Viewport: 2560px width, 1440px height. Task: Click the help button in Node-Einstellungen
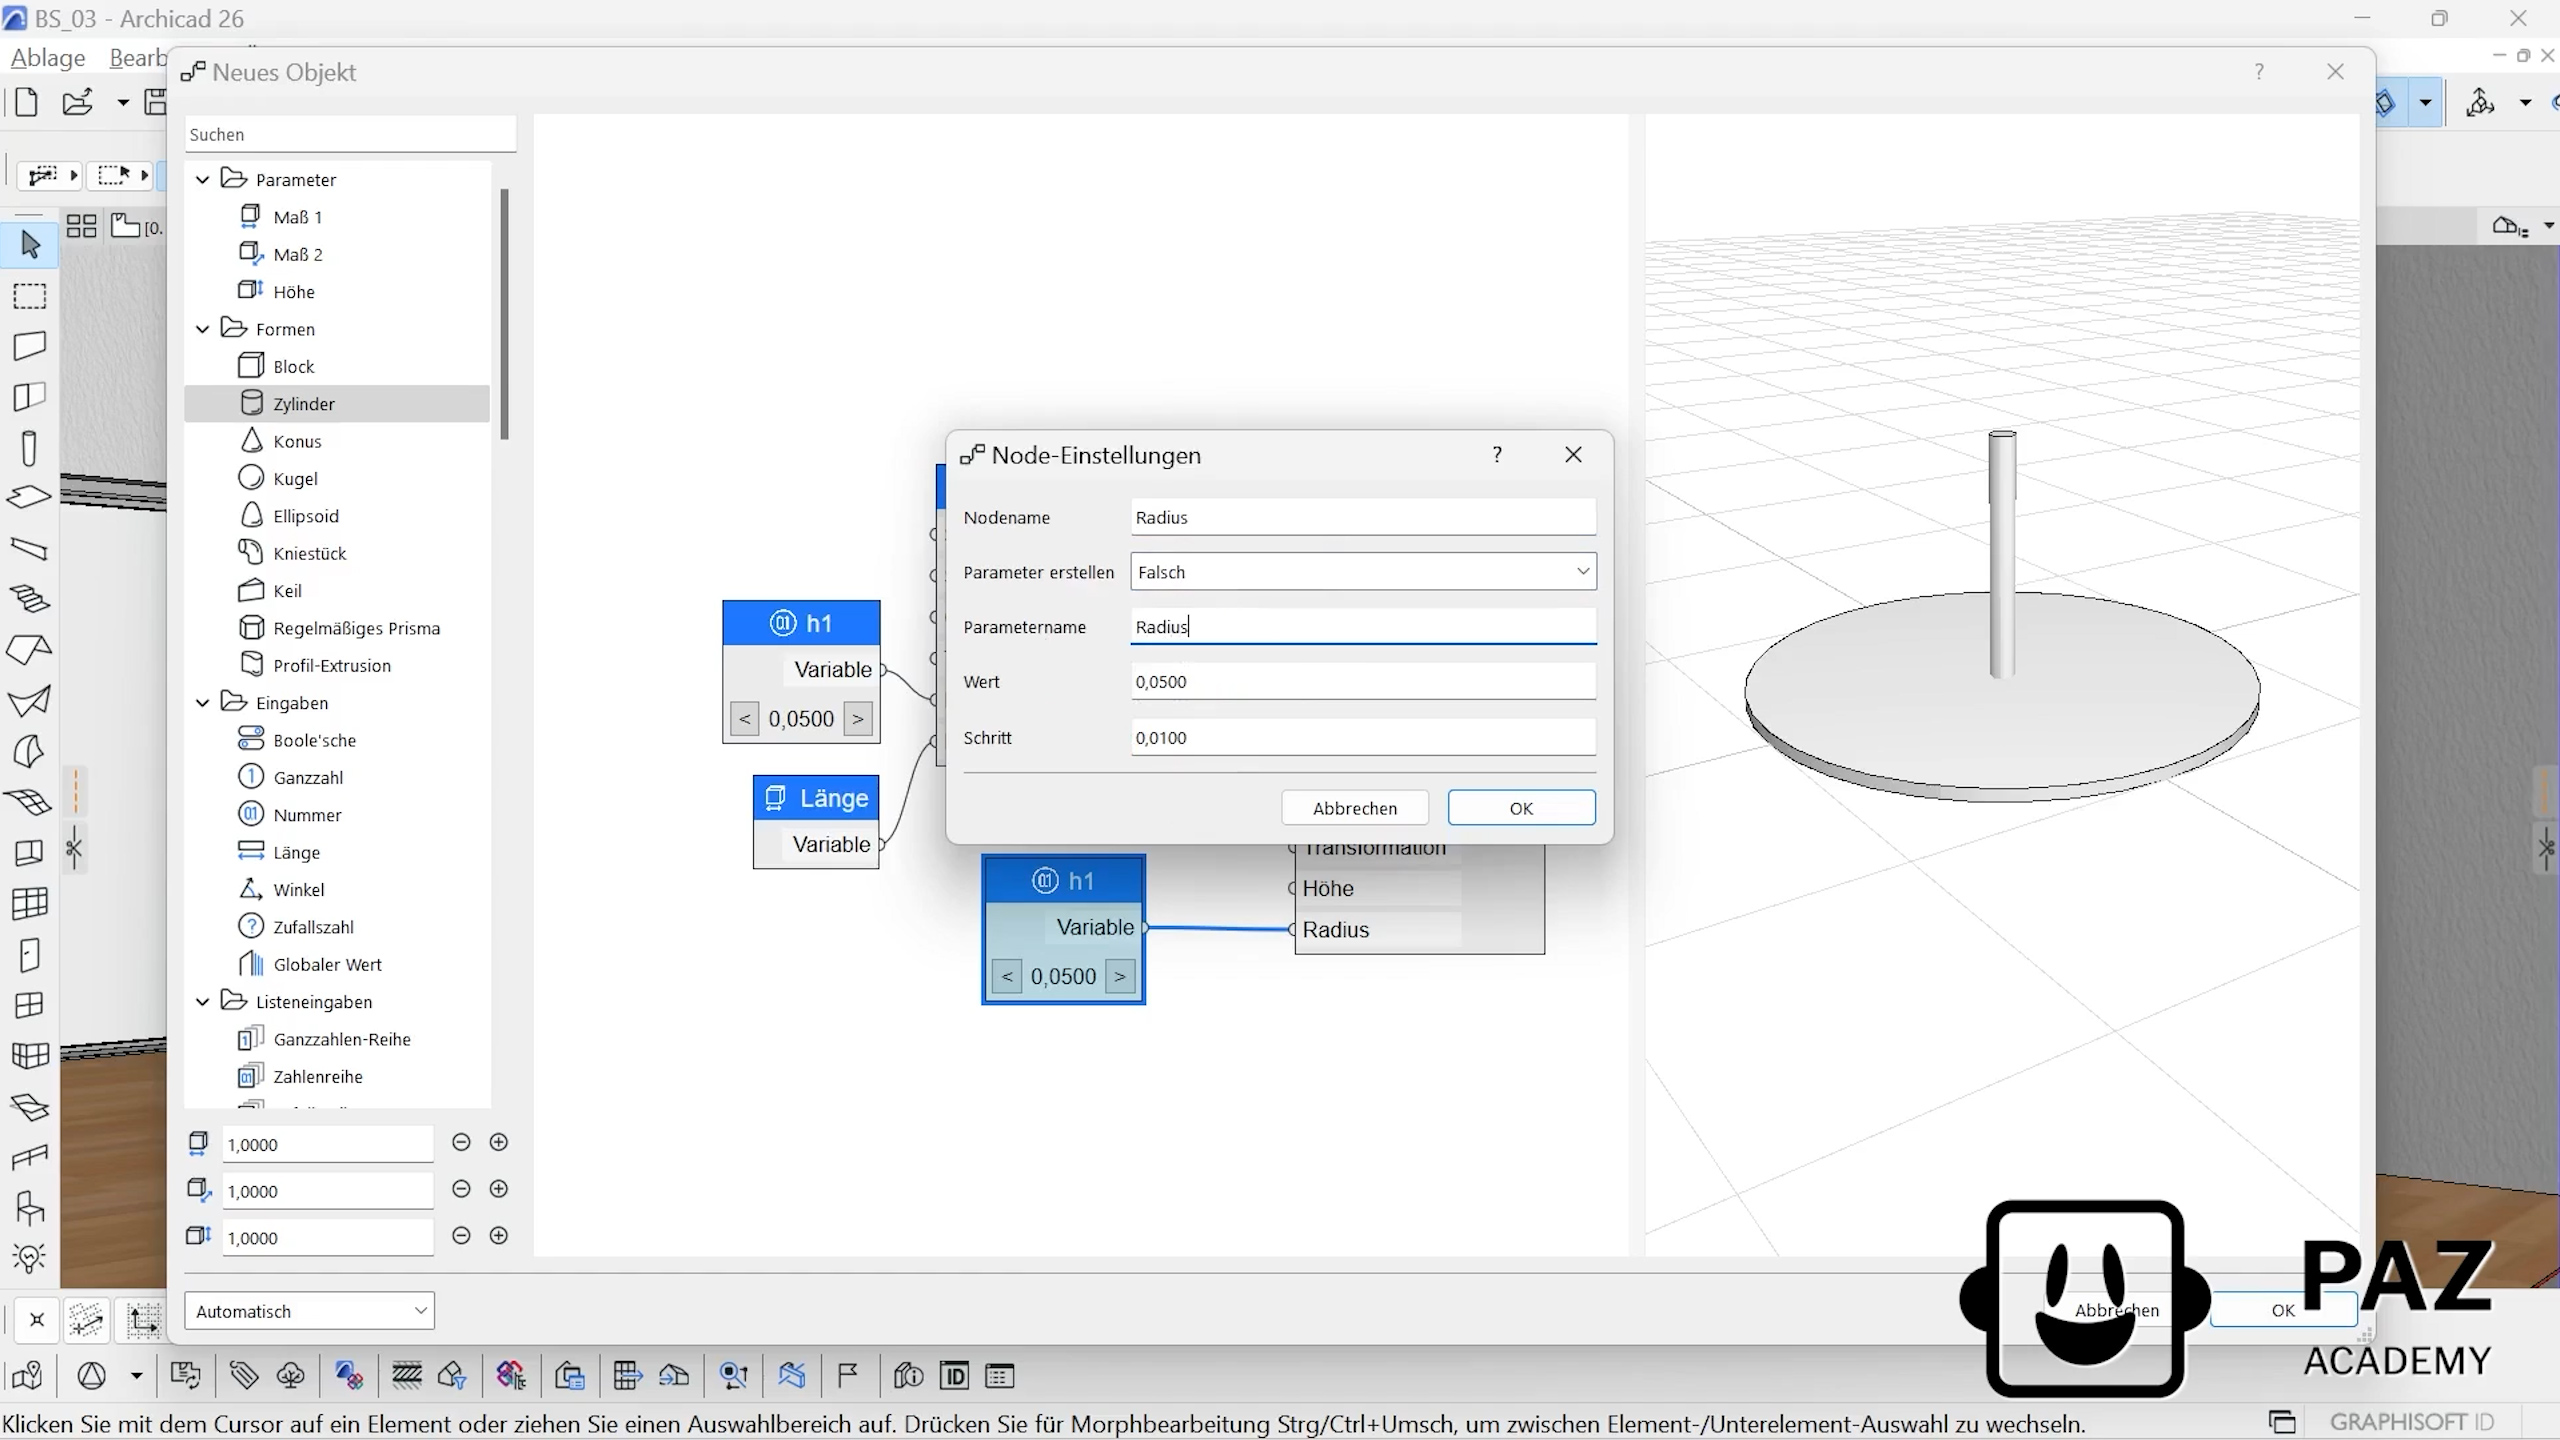[x=1497, y=455]
